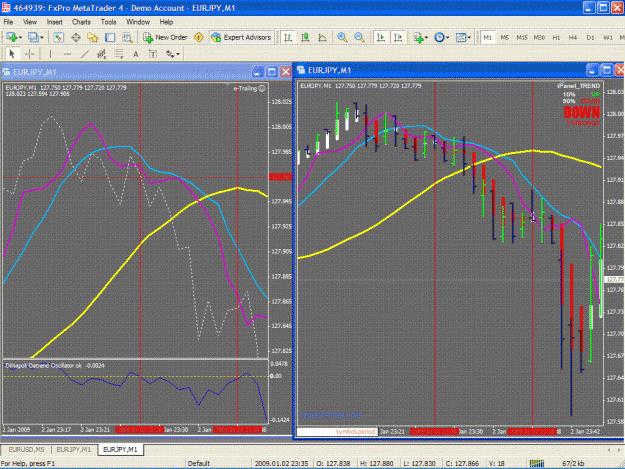
Task: Open the Insert menu
Action: [55, 22]
